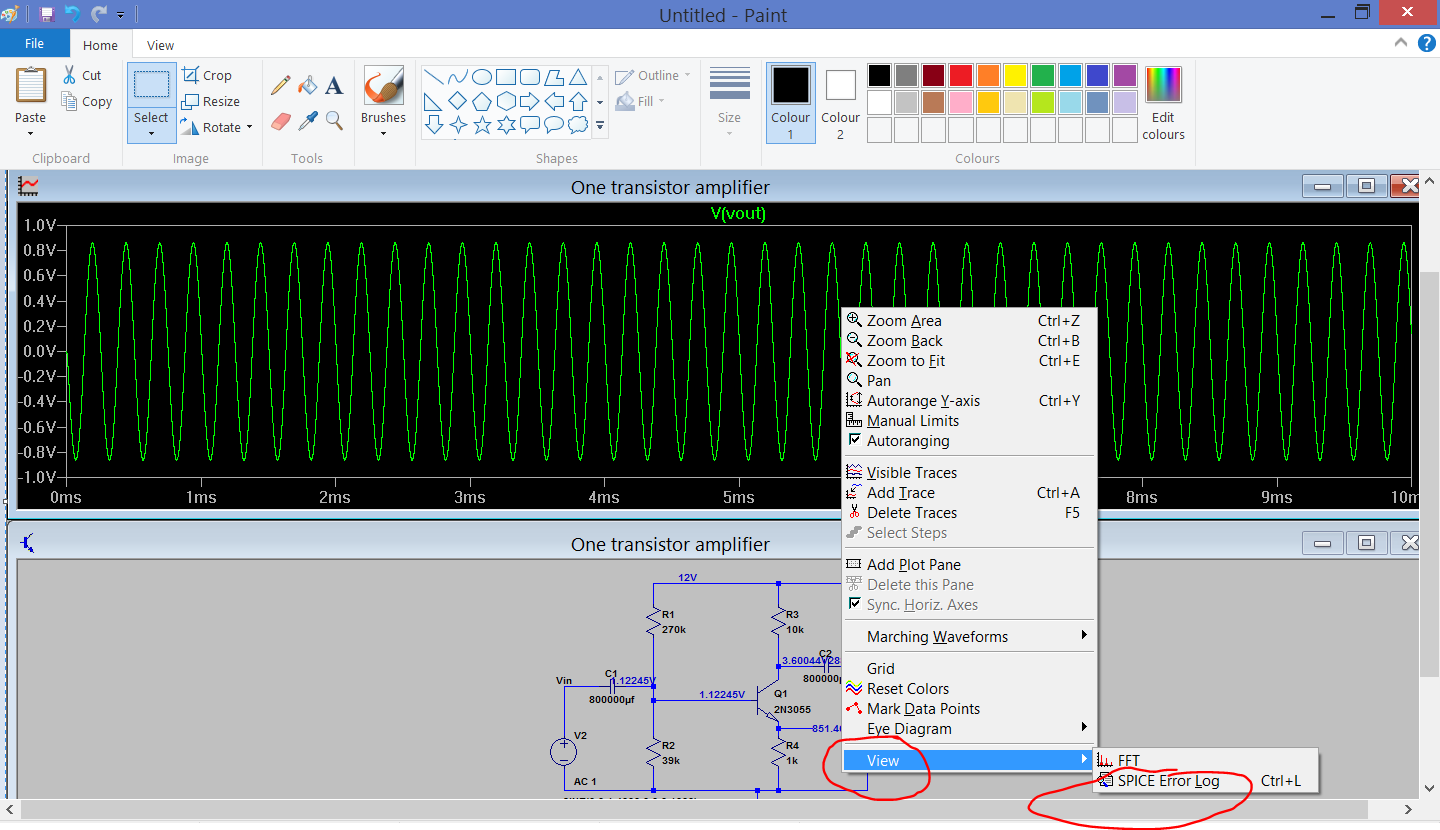Select the Fill with colour bucket tool
This screenshot has width=1440, height=830.
click(308, 86)
